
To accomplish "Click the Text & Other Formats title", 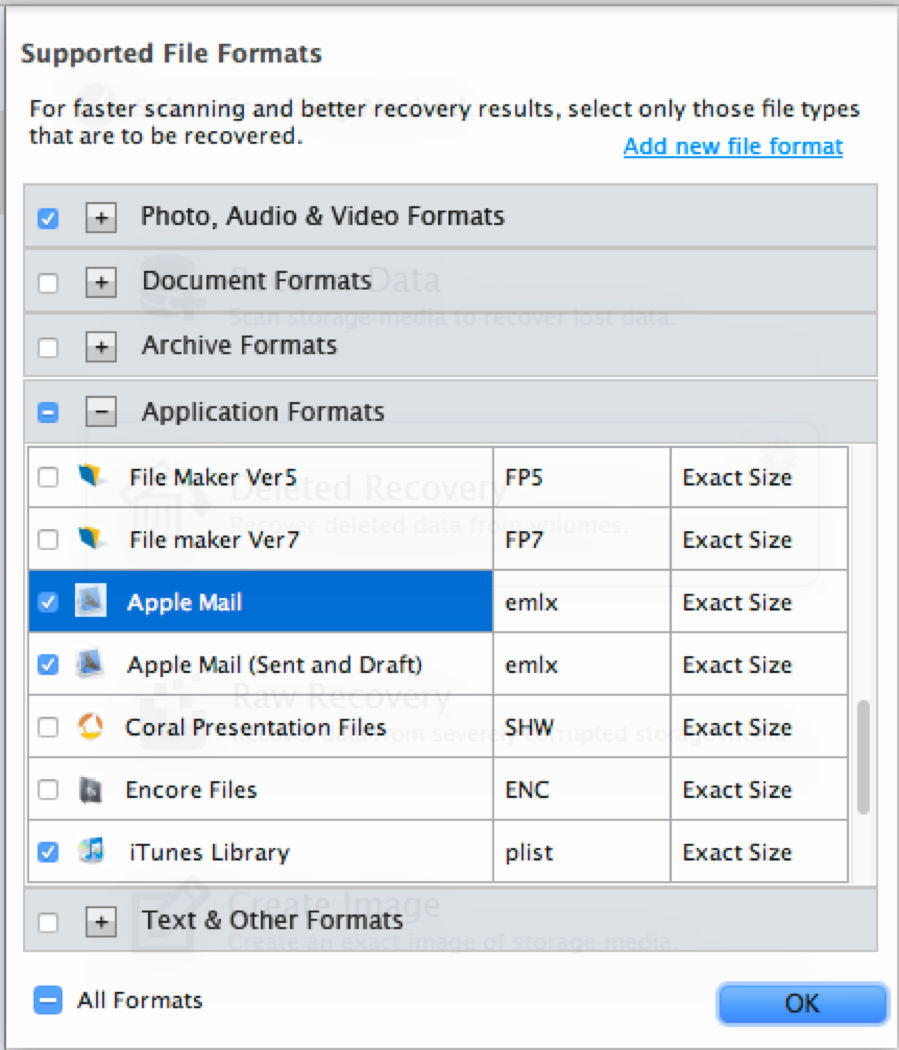I will click(272, 920).
